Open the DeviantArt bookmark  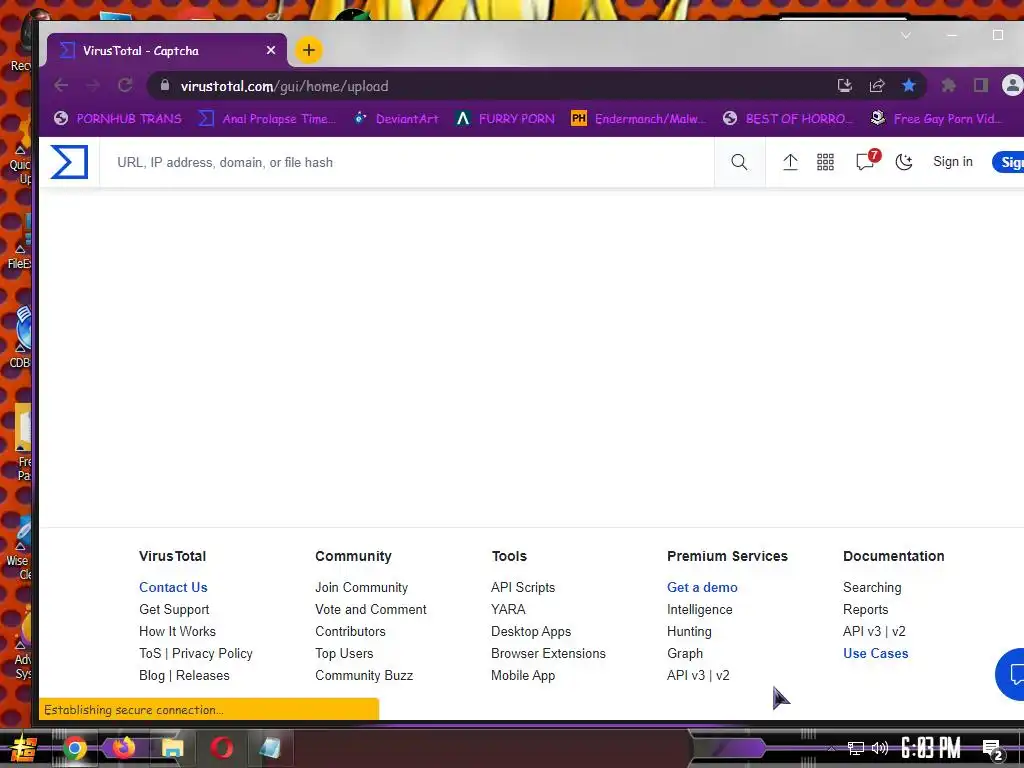pos(396,118)
